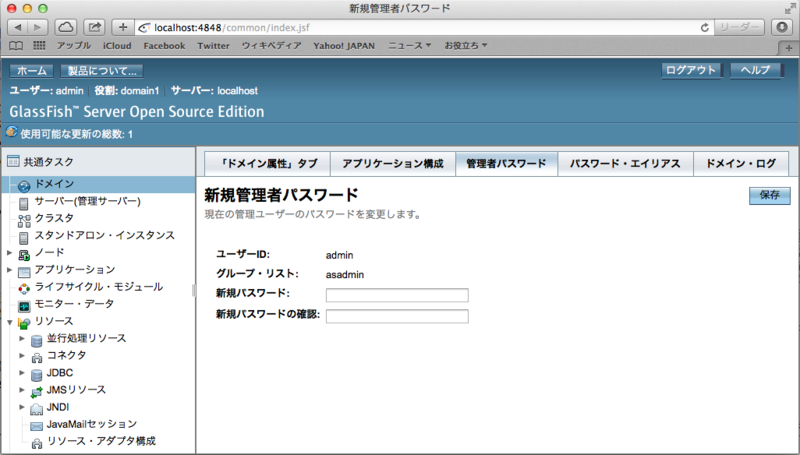800x455 pixels.
Task: Click the リソース folder icon
Action: point(24,323)
